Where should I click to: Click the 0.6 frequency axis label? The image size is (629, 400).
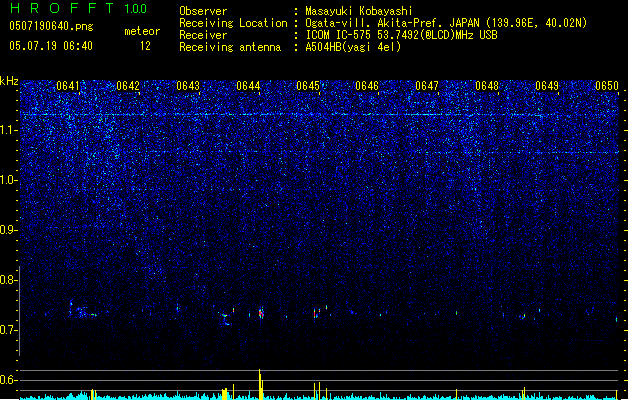click(8, 380)
